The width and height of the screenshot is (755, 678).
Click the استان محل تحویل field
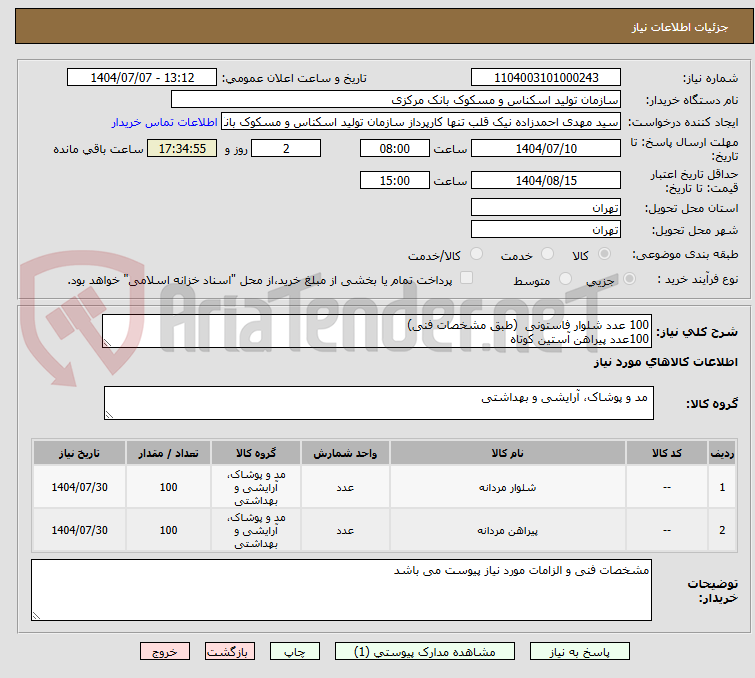coord(546,208)
